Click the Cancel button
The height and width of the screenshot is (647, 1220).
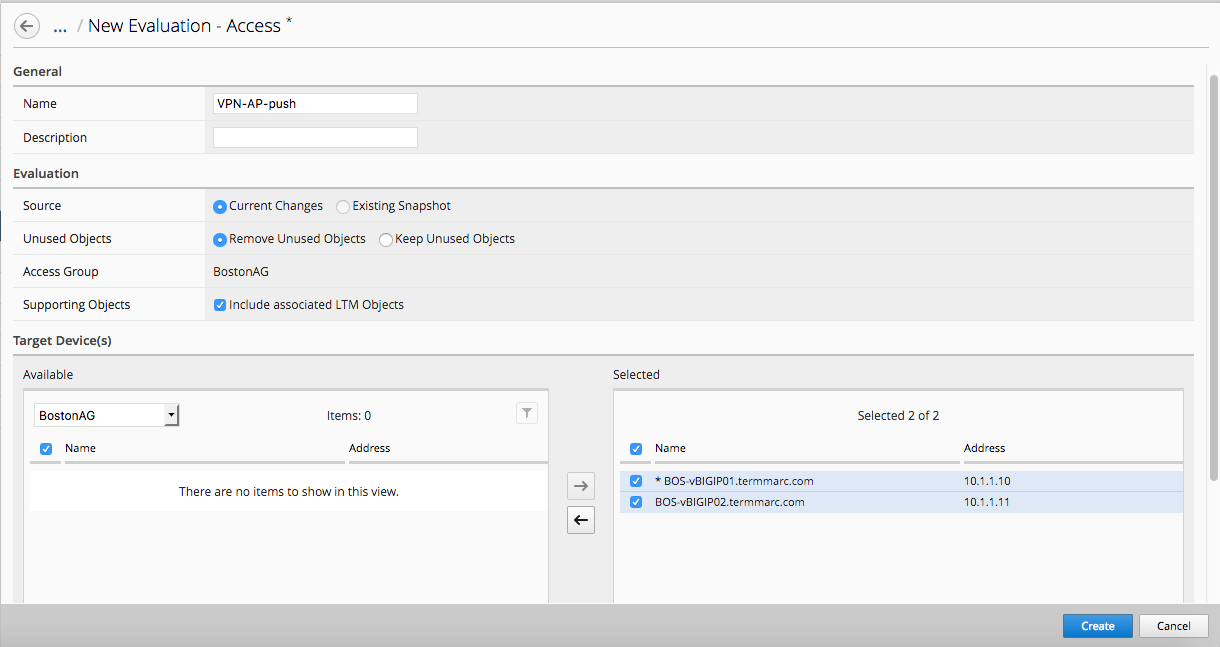click(1173, 626)
